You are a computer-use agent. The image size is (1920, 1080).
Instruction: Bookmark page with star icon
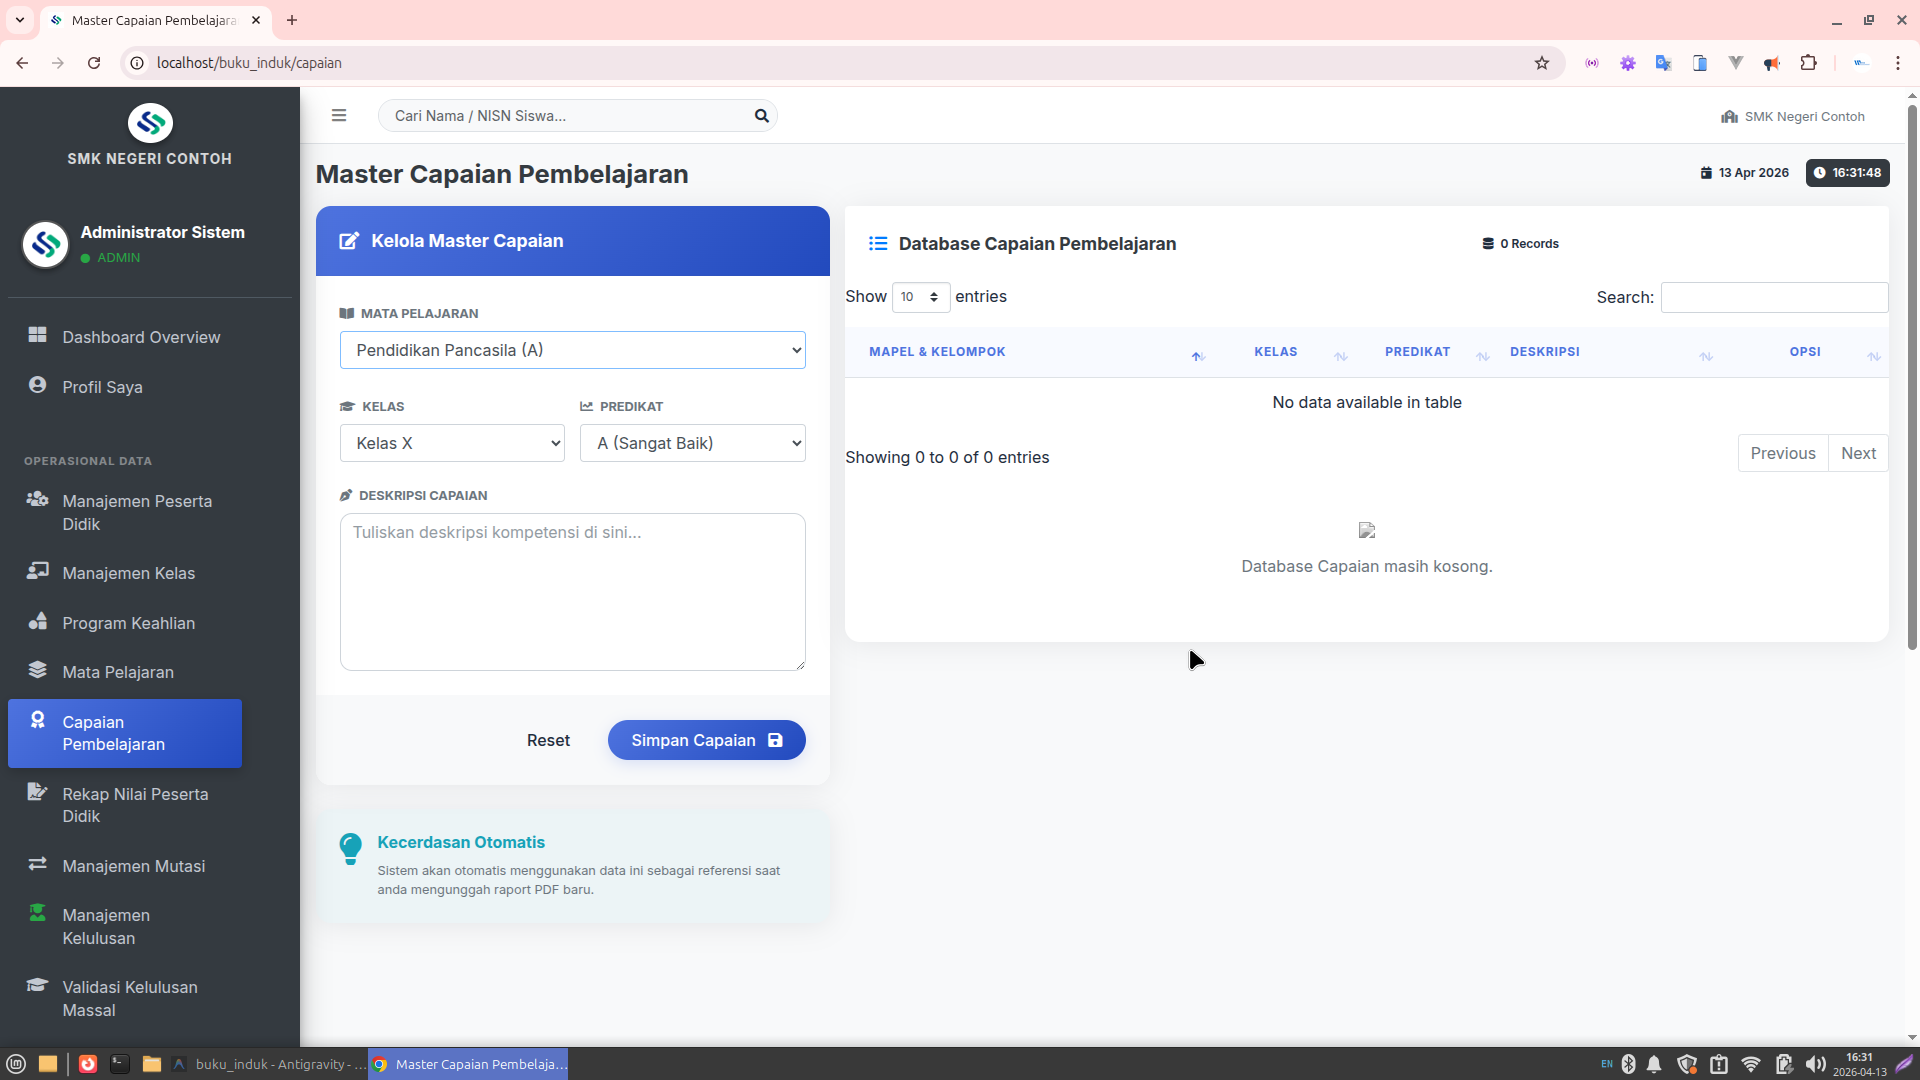[x=1541, y=63]
